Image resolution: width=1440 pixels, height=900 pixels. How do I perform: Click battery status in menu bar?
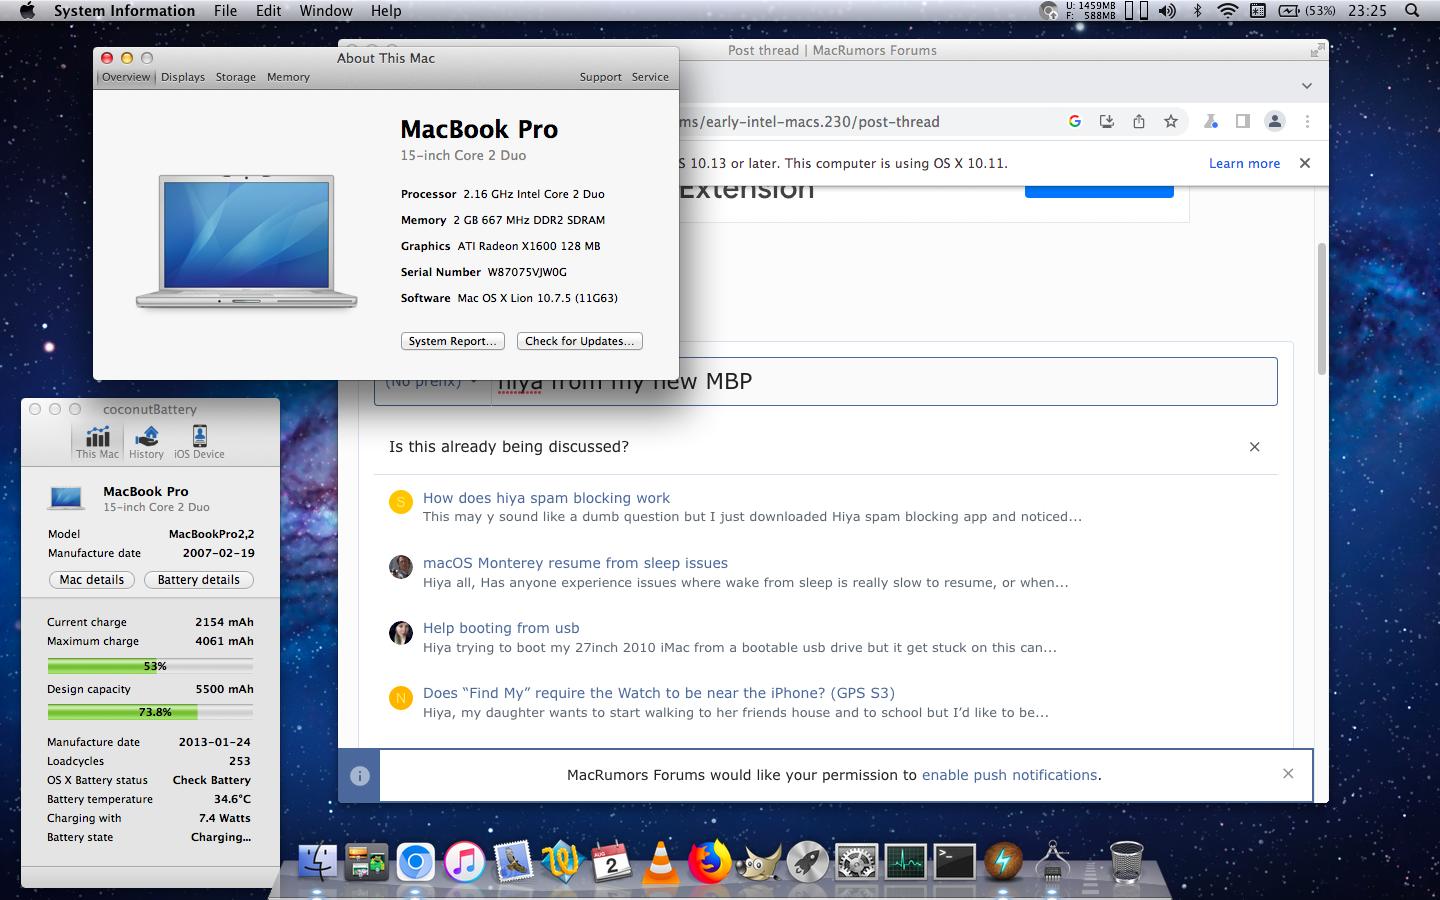coord(1306,11)
